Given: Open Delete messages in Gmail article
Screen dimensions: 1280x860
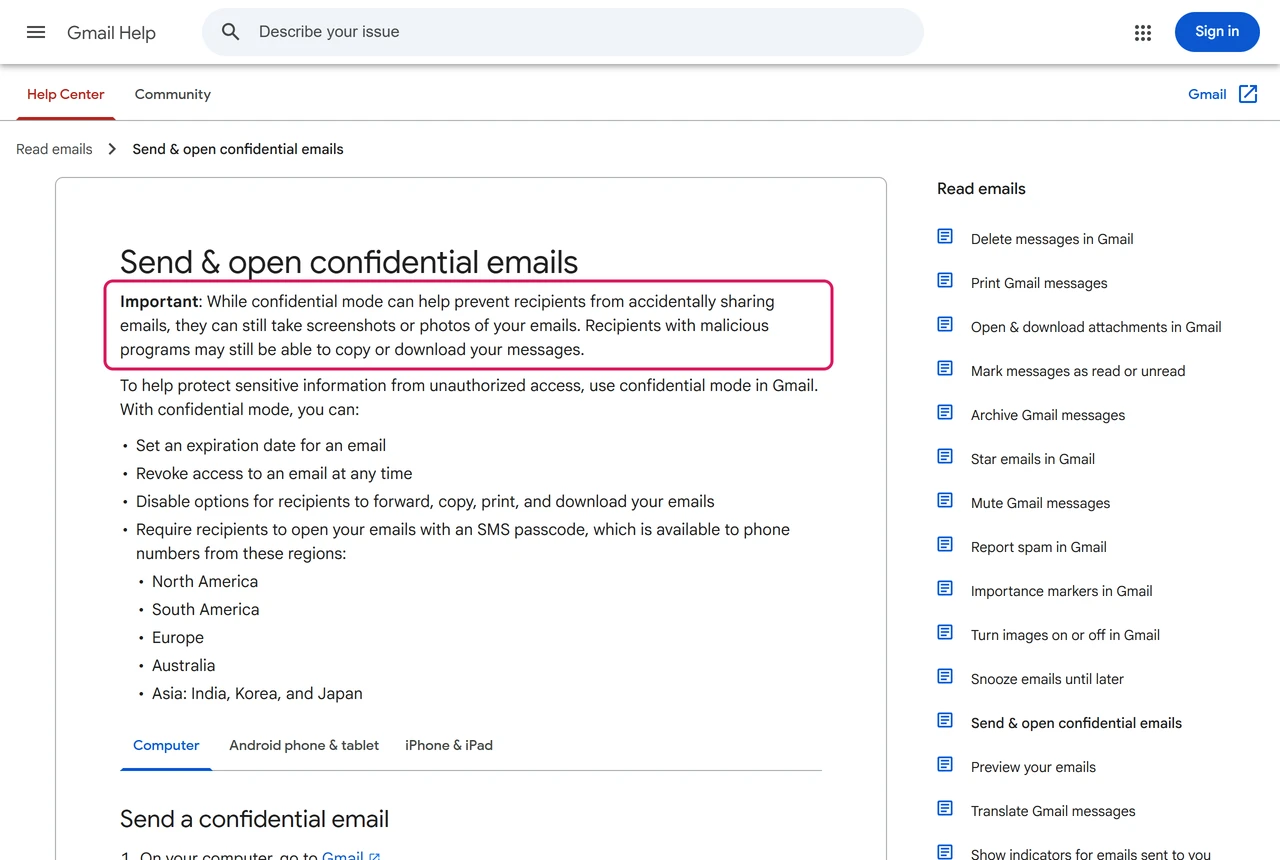Looking at the screenshot, I should tap(1052, 239).
